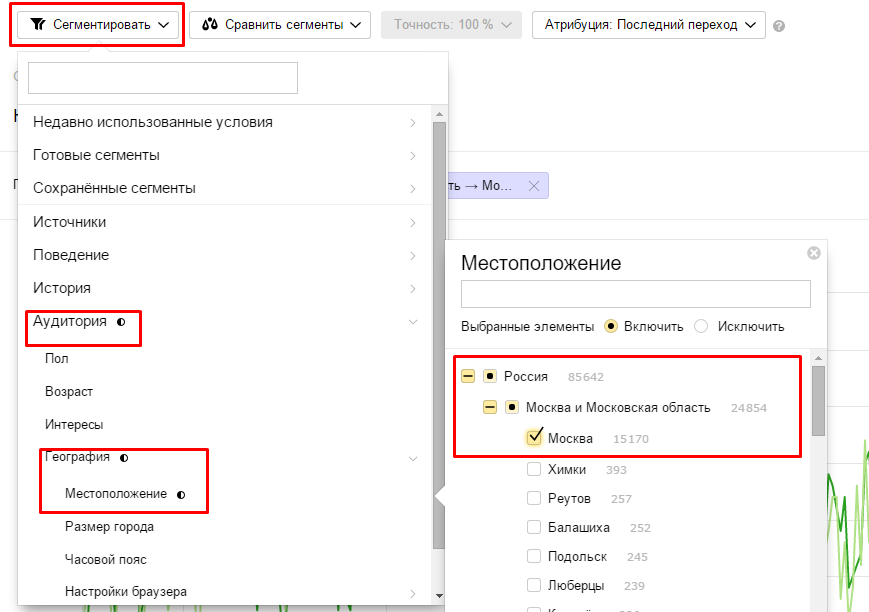
Task: Open the История submenu
Action: 224,288
